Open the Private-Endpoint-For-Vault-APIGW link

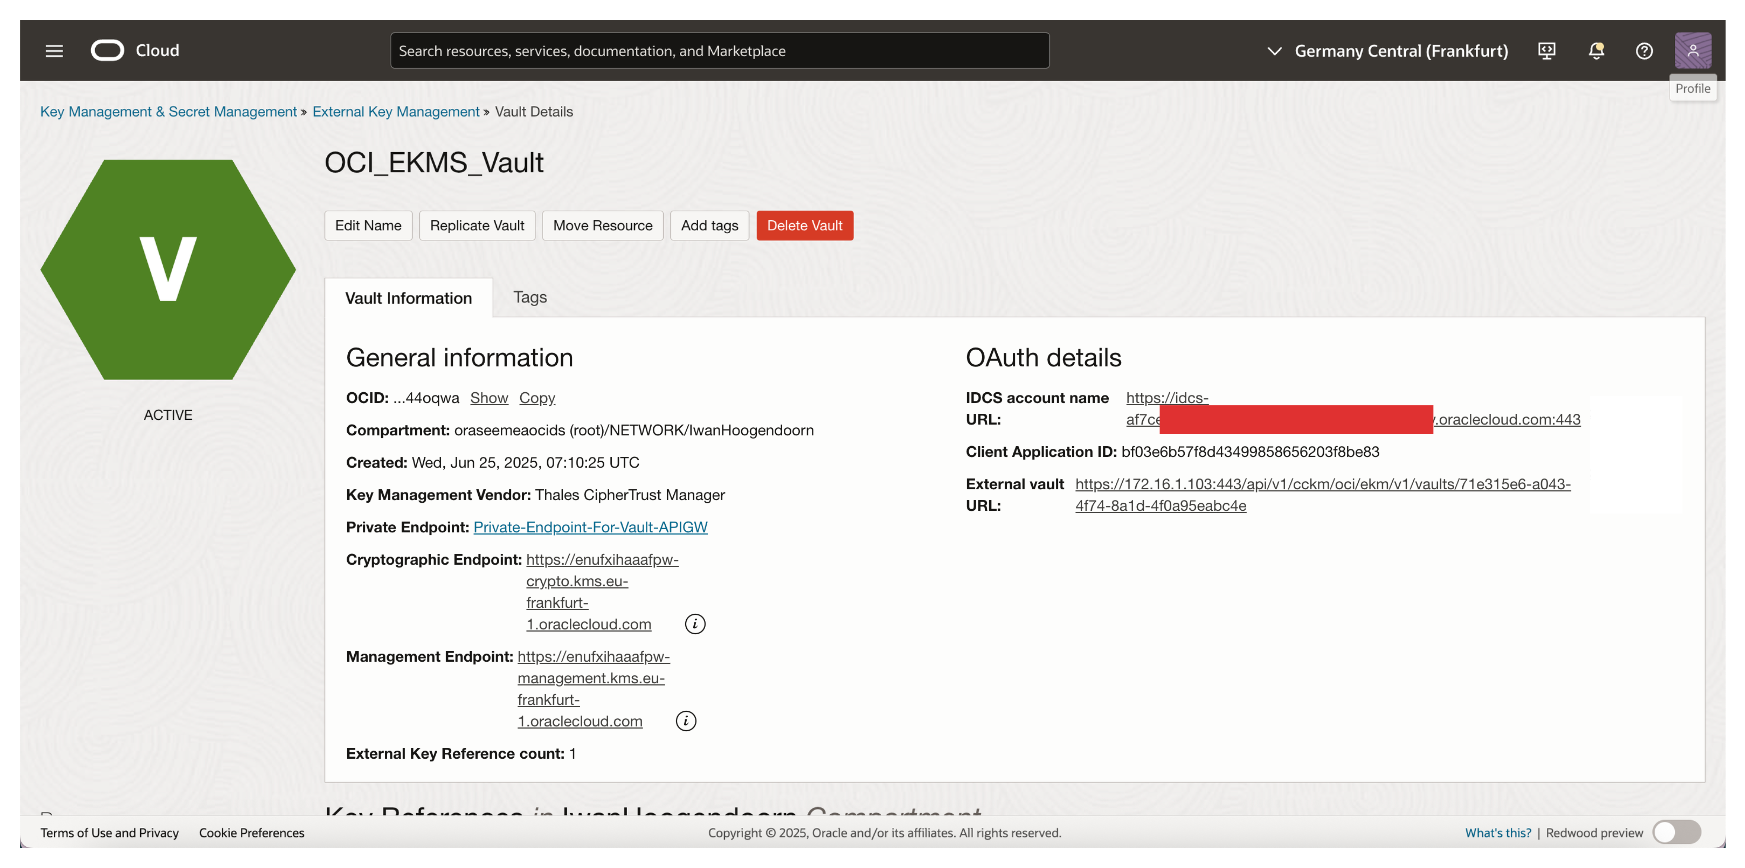tap(590, 527)
